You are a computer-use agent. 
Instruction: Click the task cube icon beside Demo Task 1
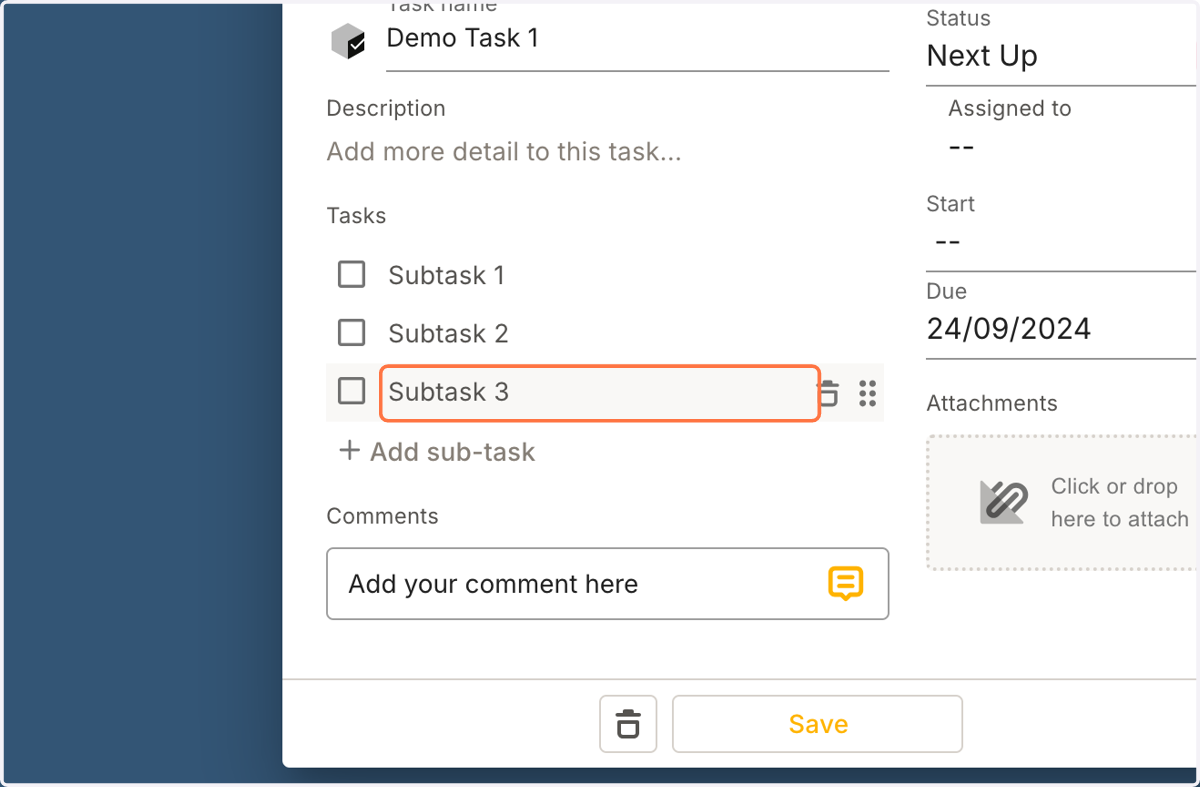click(348, 42)
